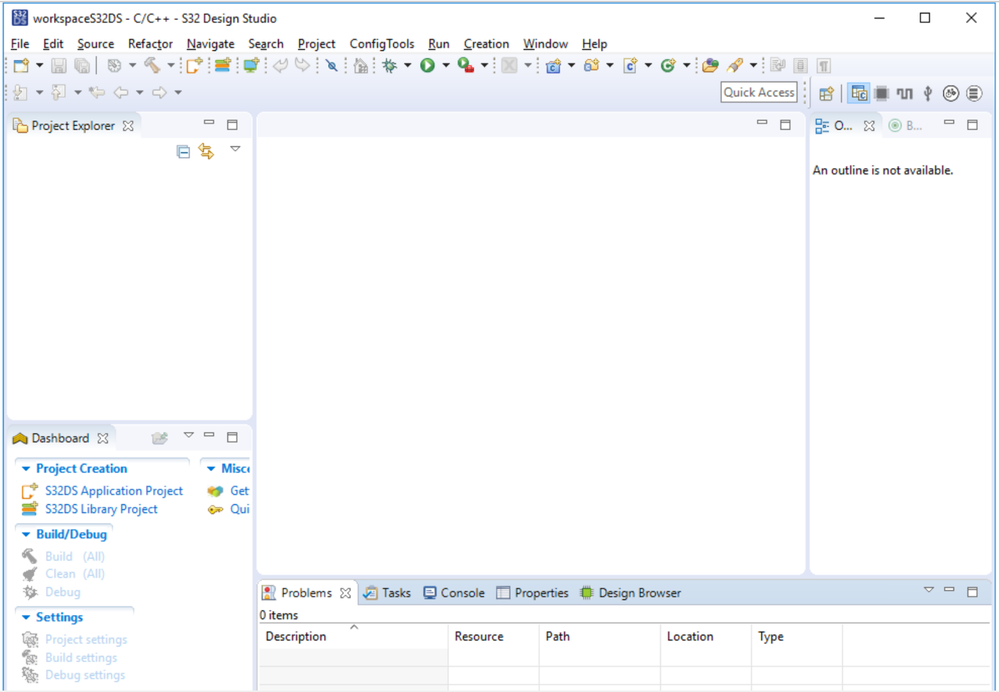Viewport: 999px width, 692px height.
Task: Click Collapse All in Project Explorer
Action: click(183, 152)
